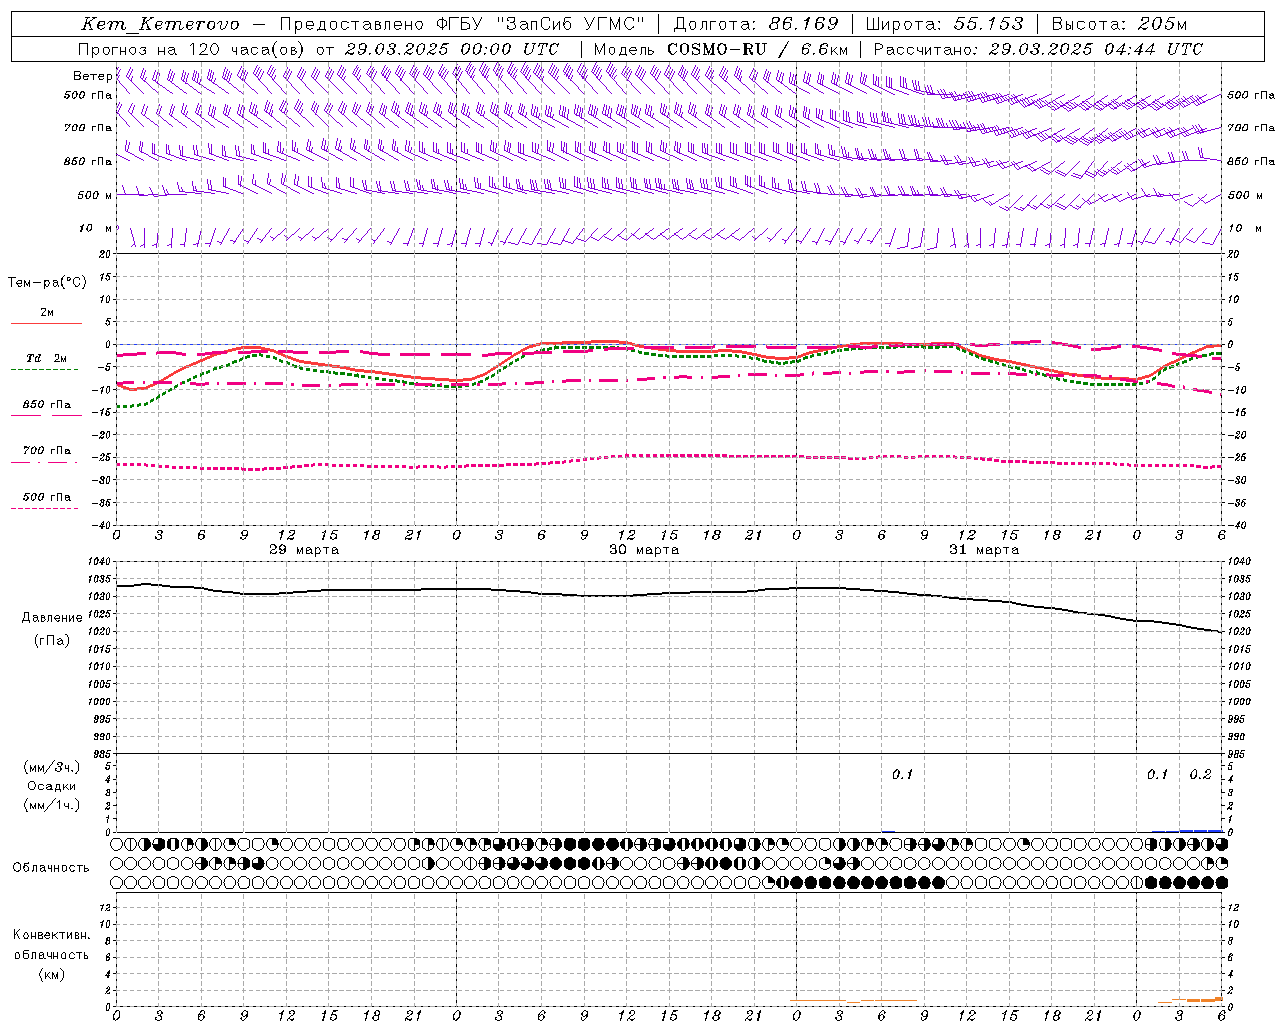Viewport: 1280px width, 1024px height.
Task: Click the altitude label "Высота: 205м"
Action: tap(1119, 24)
